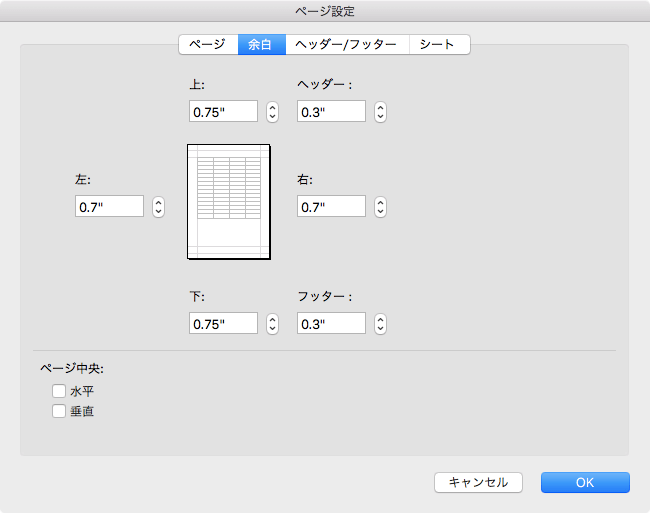
Task: Click the page margin preview thumbnail
Action: point(229,201)
